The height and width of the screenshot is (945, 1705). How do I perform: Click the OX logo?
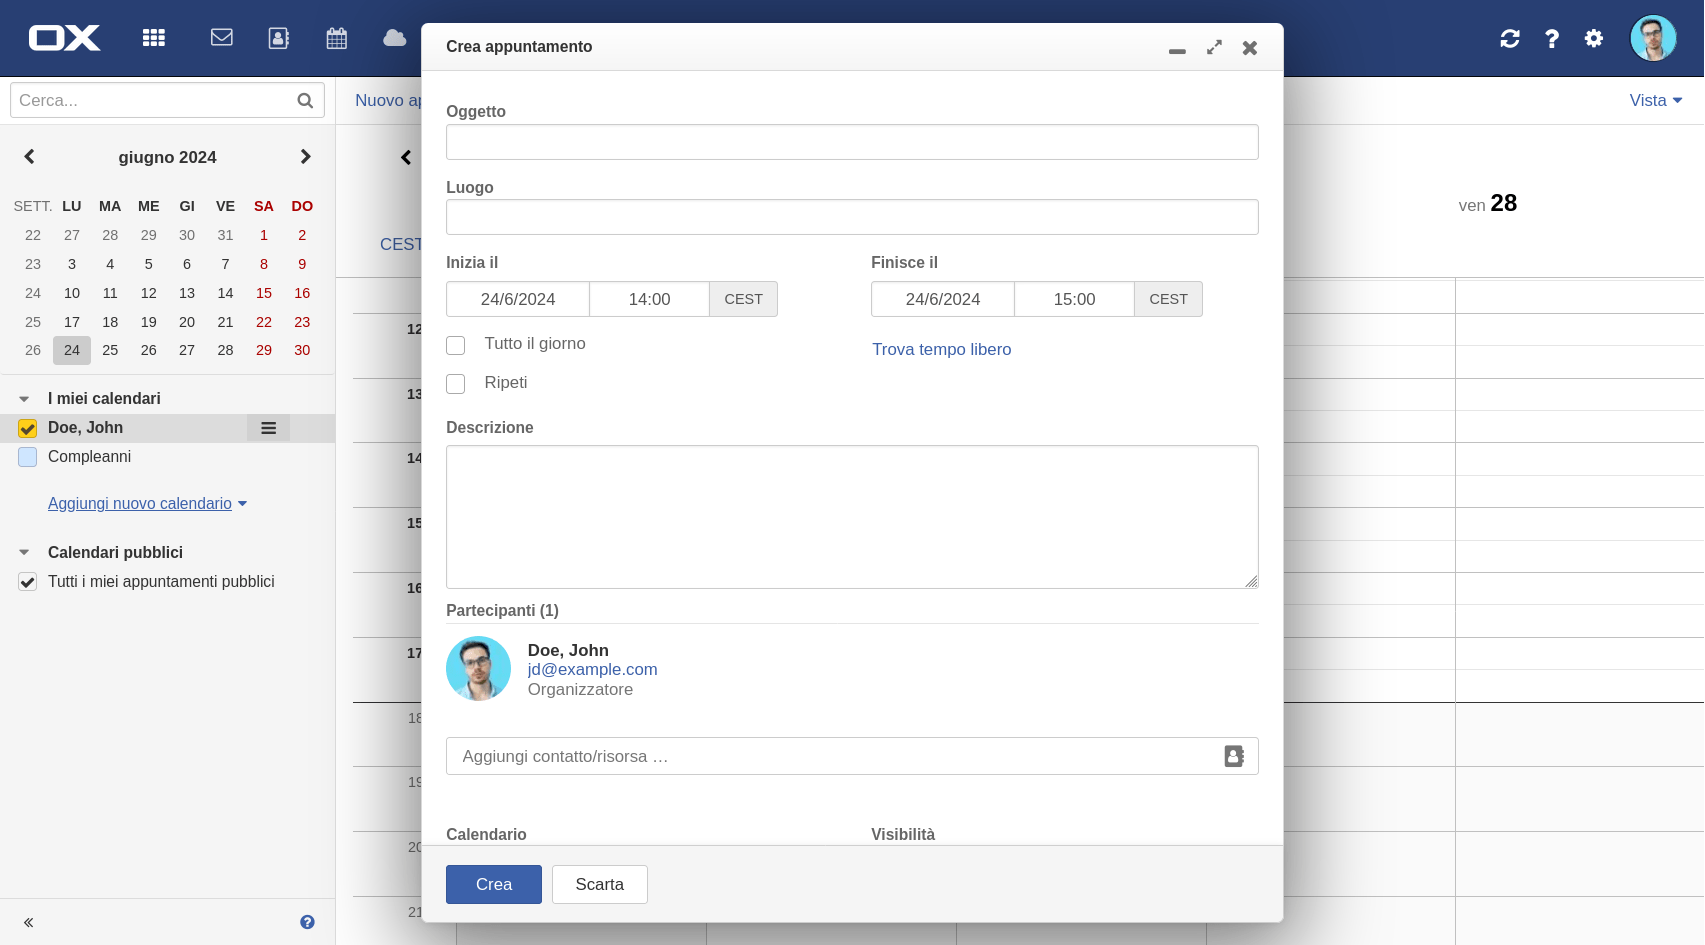coord(64,38)
